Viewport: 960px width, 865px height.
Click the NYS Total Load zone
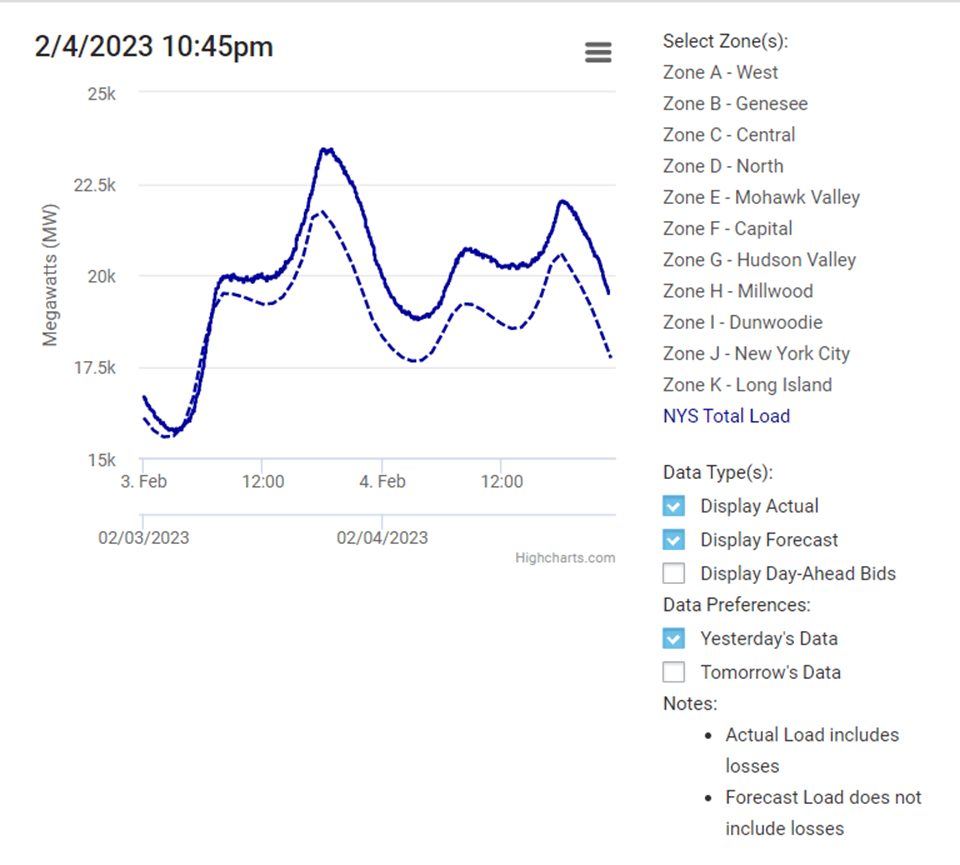pos(726,416)
